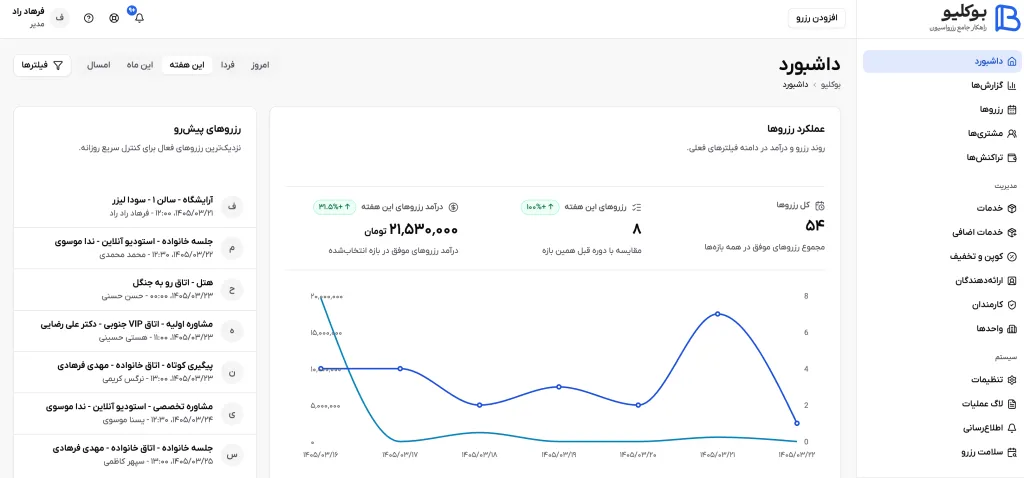This screenshot has width=1024, height=478.
Task: Open the رزروها sidebar item
Action: coord(940,109)
